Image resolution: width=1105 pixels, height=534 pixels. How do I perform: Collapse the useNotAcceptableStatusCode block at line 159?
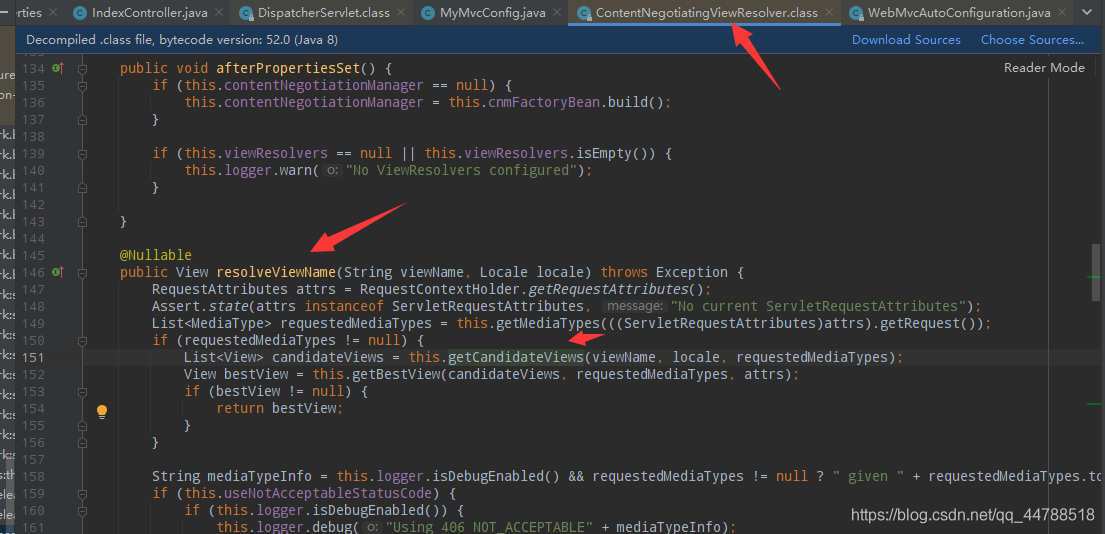[82, 493]
